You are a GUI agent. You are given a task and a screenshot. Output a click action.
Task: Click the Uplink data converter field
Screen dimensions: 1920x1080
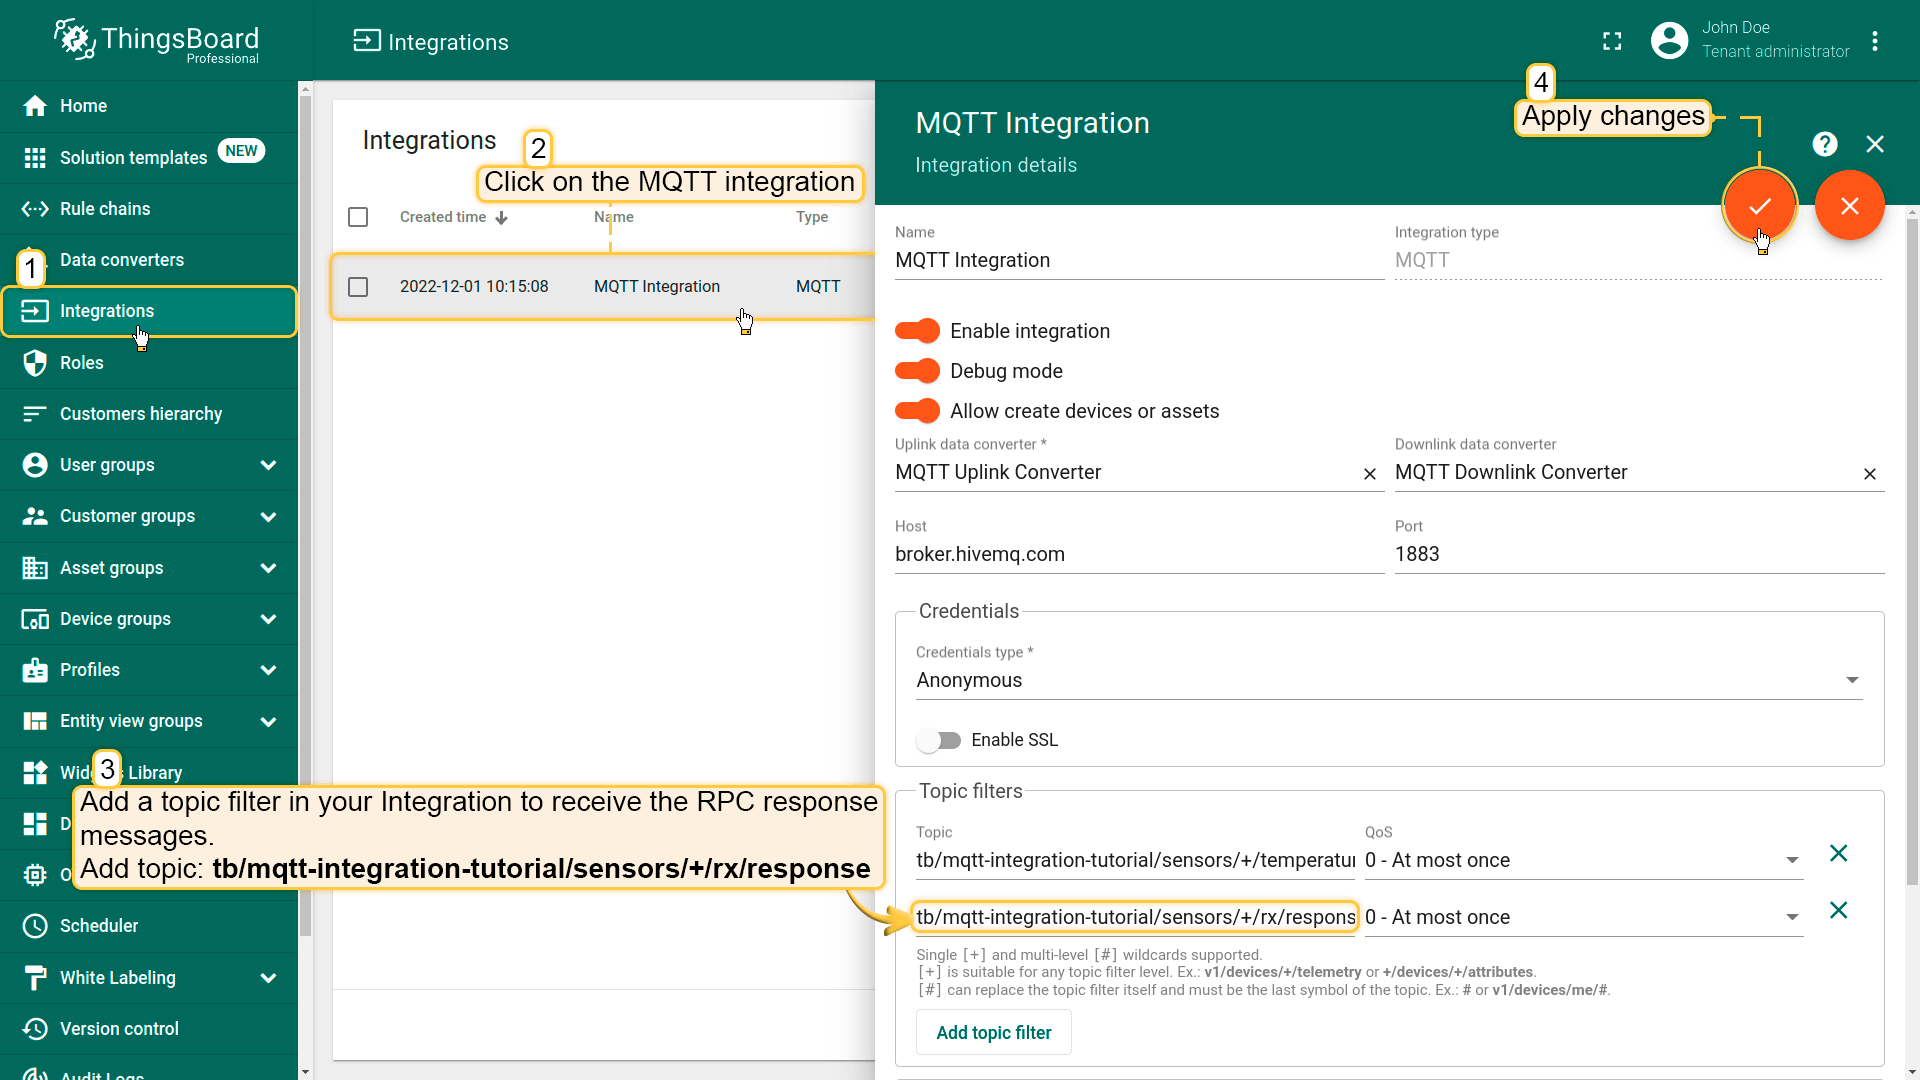(1125, 472)
